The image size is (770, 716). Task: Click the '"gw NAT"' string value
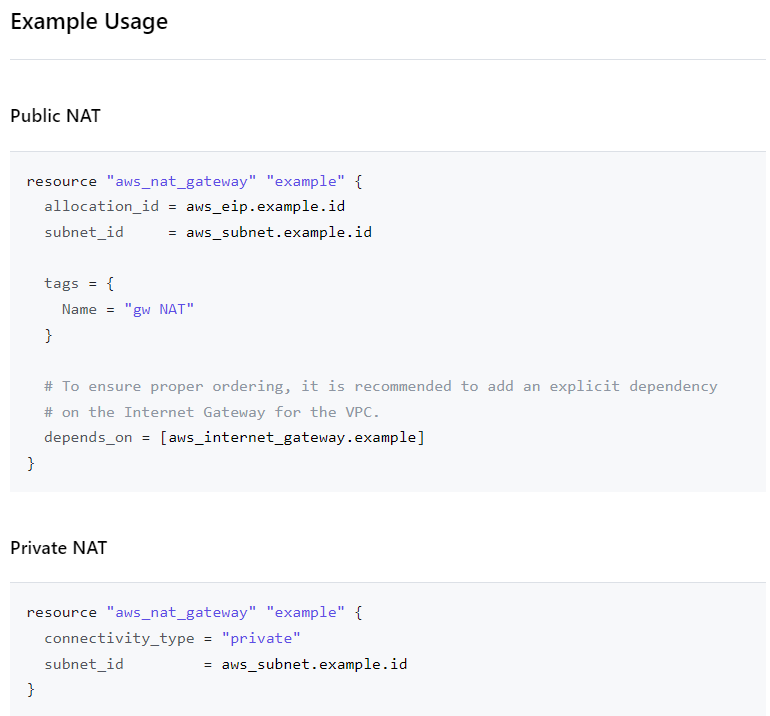[159, 309]
